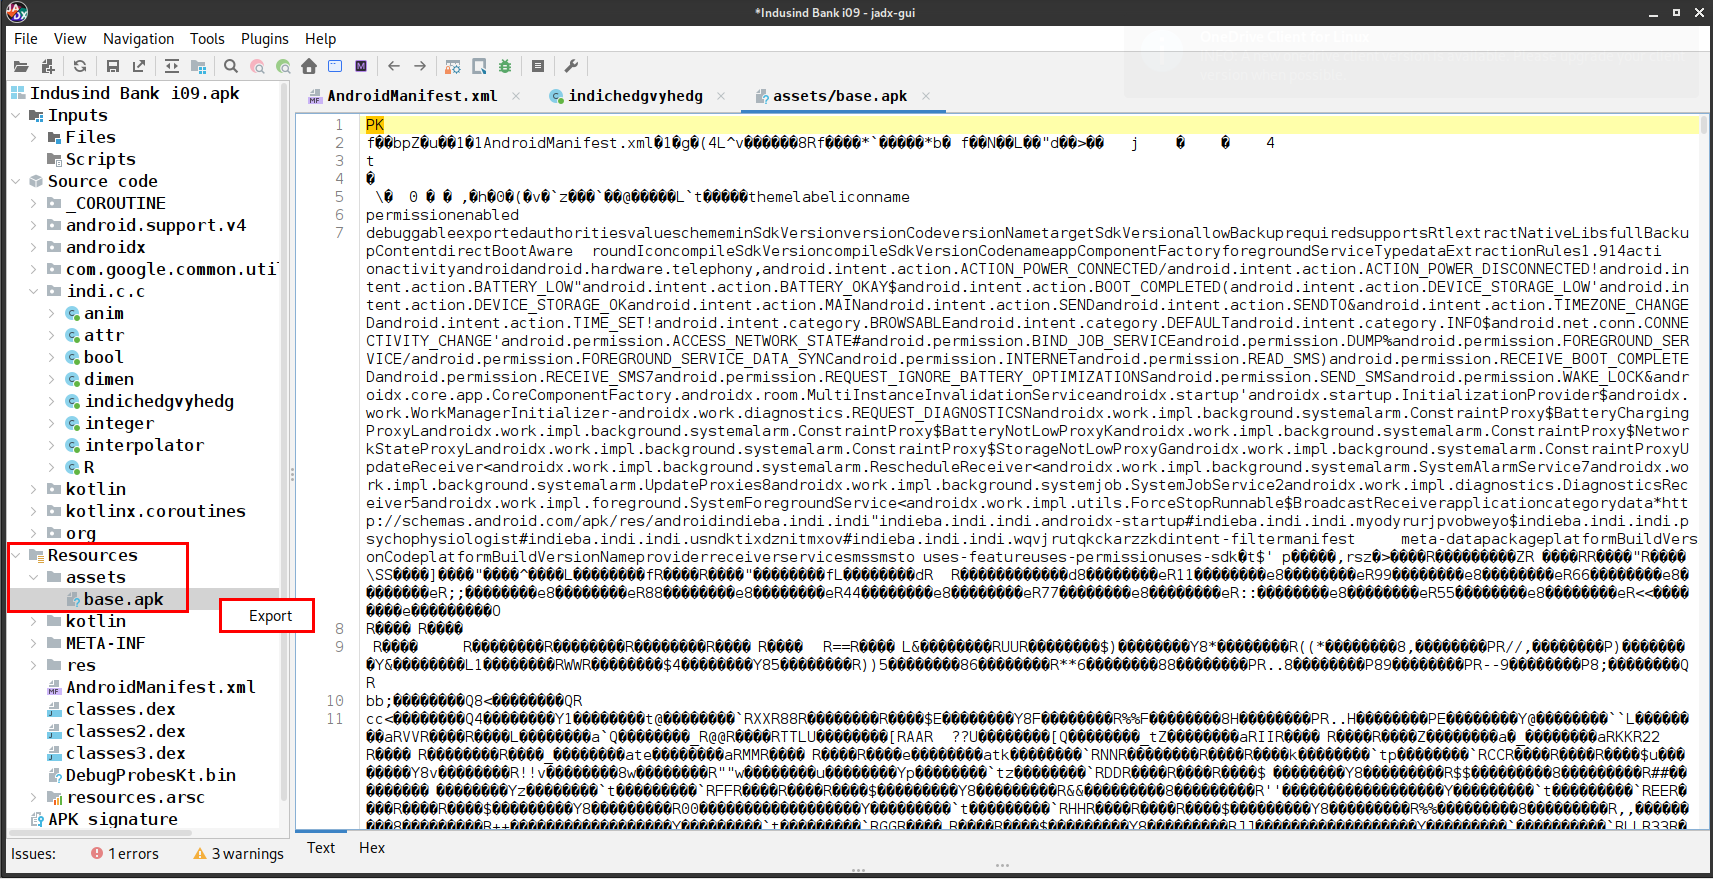This screenshot has width=1713, height=879.
Task: Click the Open file toolbar icon
Action: click(21, 66)
